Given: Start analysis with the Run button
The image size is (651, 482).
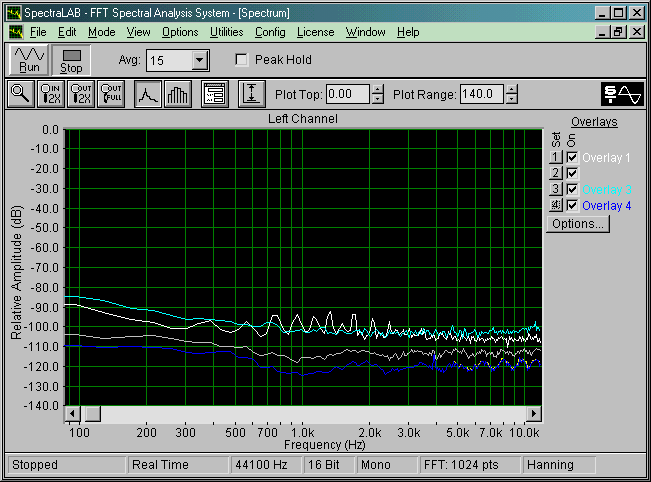Looking at the screenshot, I should point(29,60).
